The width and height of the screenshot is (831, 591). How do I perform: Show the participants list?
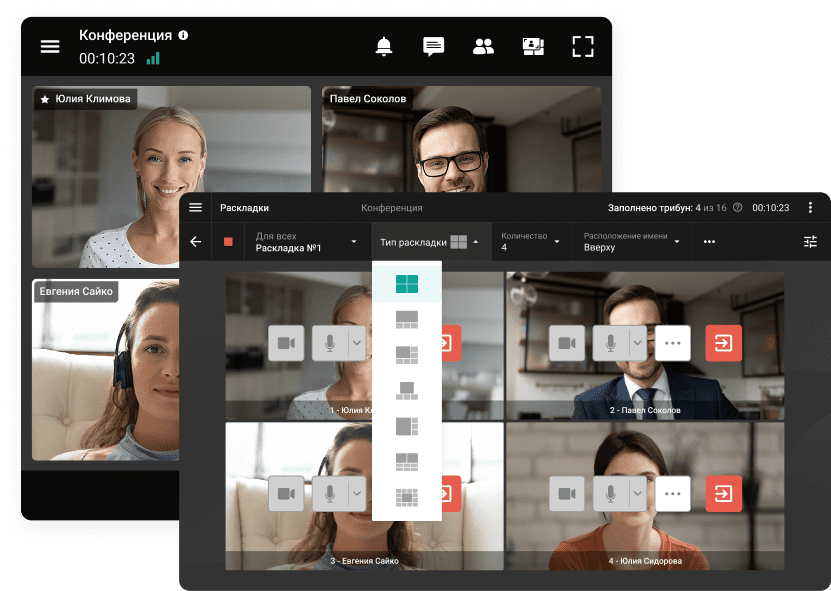point(484,46)
